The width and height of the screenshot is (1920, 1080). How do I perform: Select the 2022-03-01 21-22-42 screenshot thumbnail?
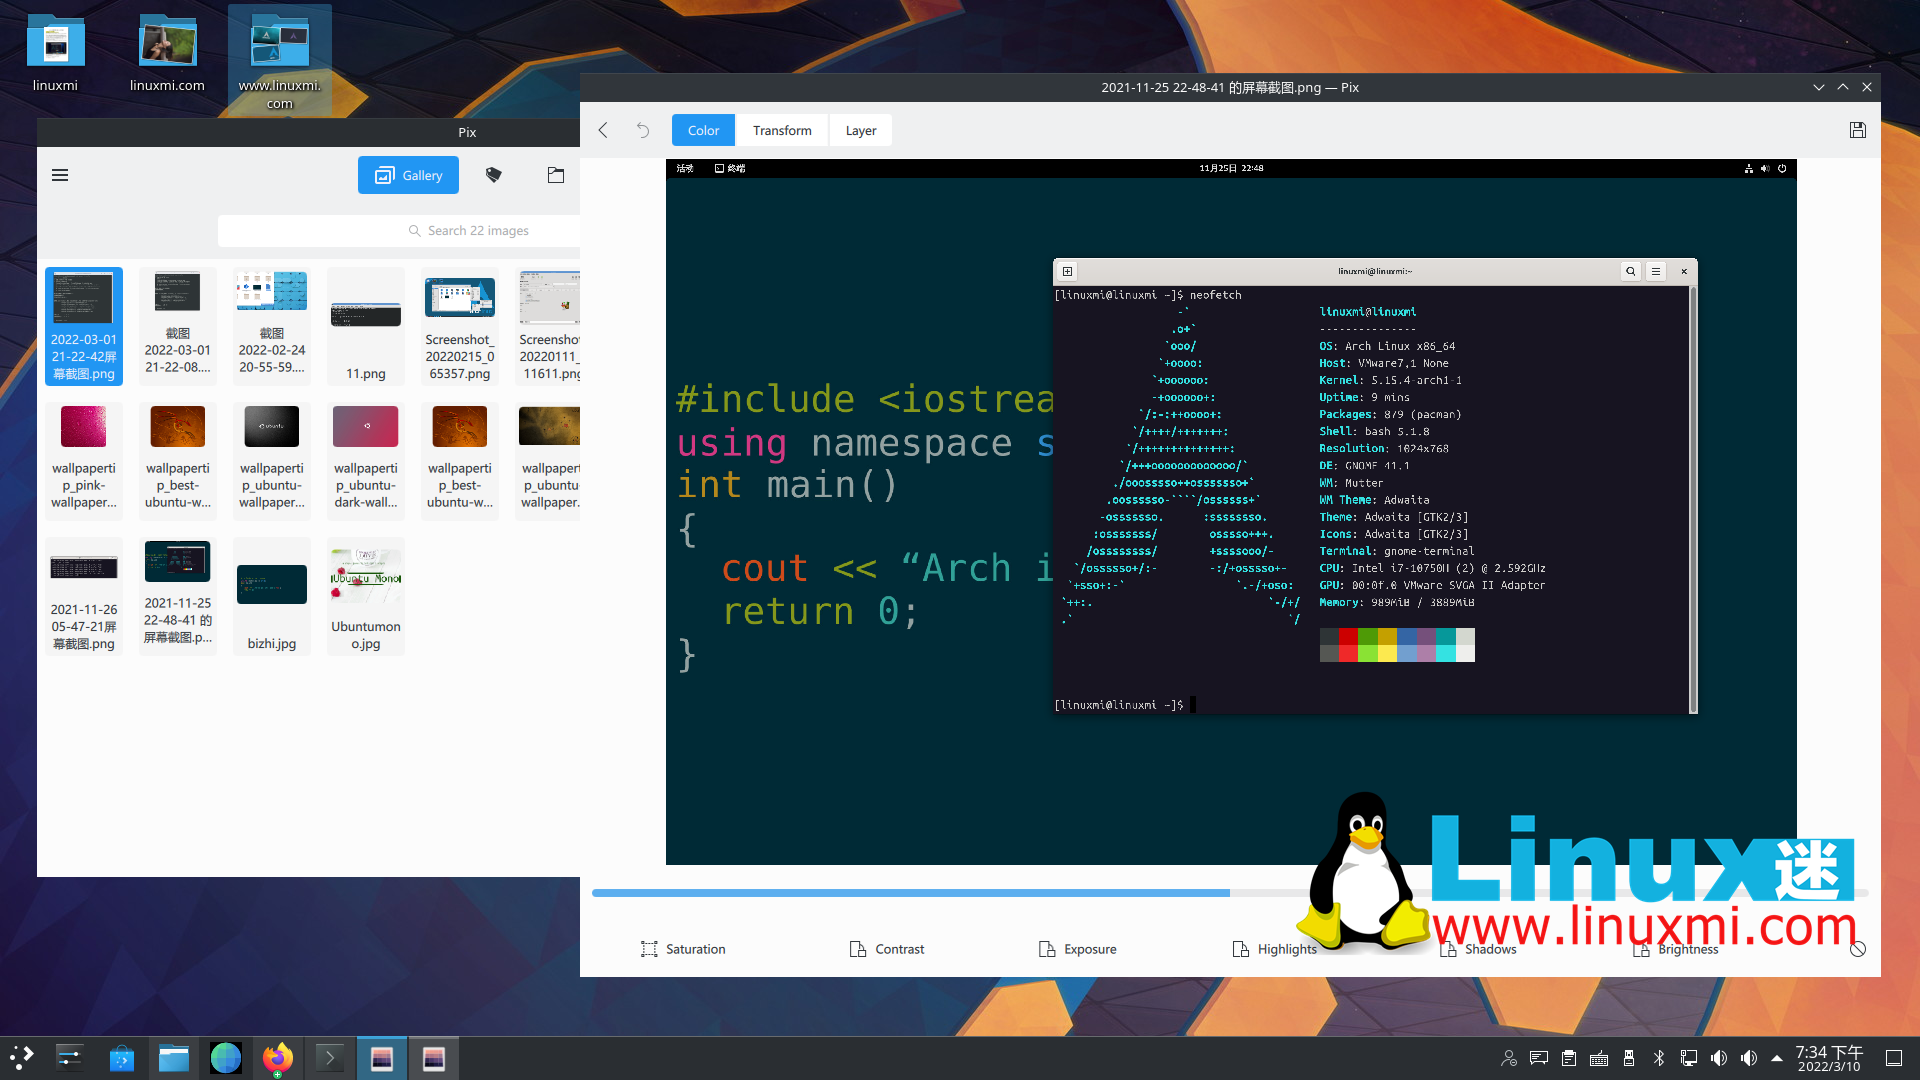coord(84,326)
